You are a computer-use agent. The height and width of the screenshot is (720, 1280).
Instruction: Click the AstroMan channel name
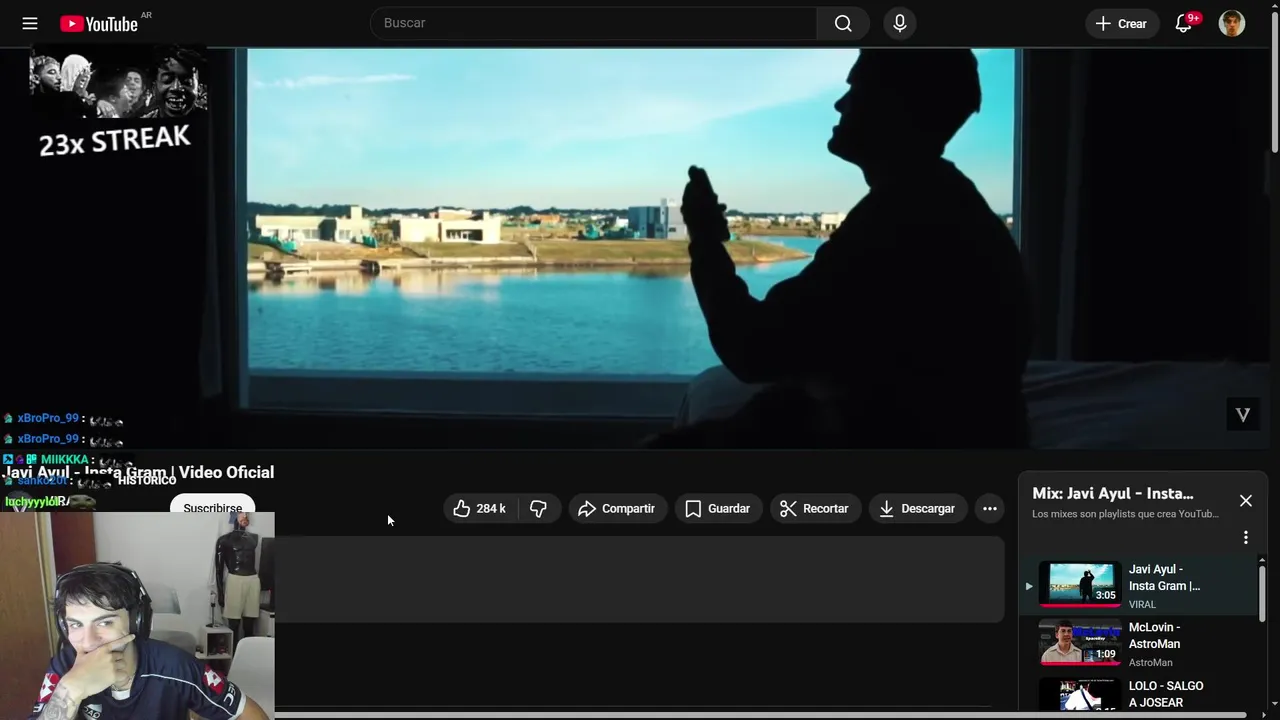pos(1150,662)
